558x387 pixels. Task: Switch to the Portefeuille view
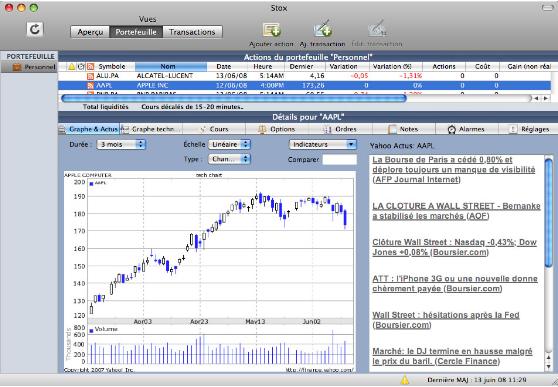[x=136, y=32]
